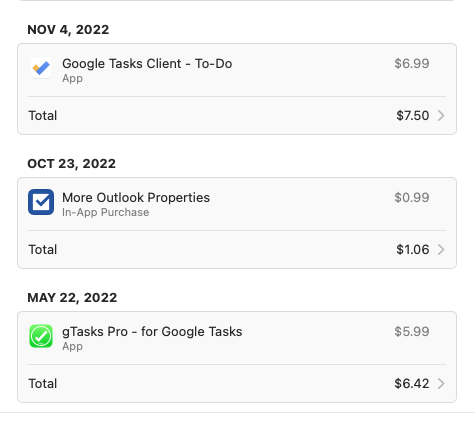Click the gTasks Pro green checkmark icon
This screenshot has height=423, width=475.
(x=41, y=336)
